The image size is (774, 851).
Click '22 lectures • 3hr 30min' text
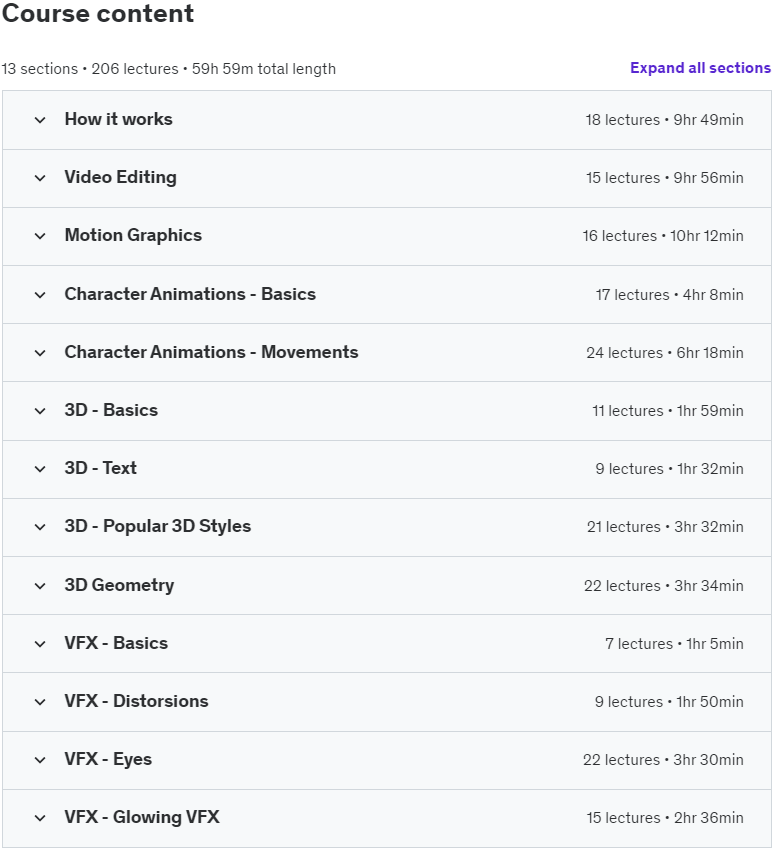(663, 760)
